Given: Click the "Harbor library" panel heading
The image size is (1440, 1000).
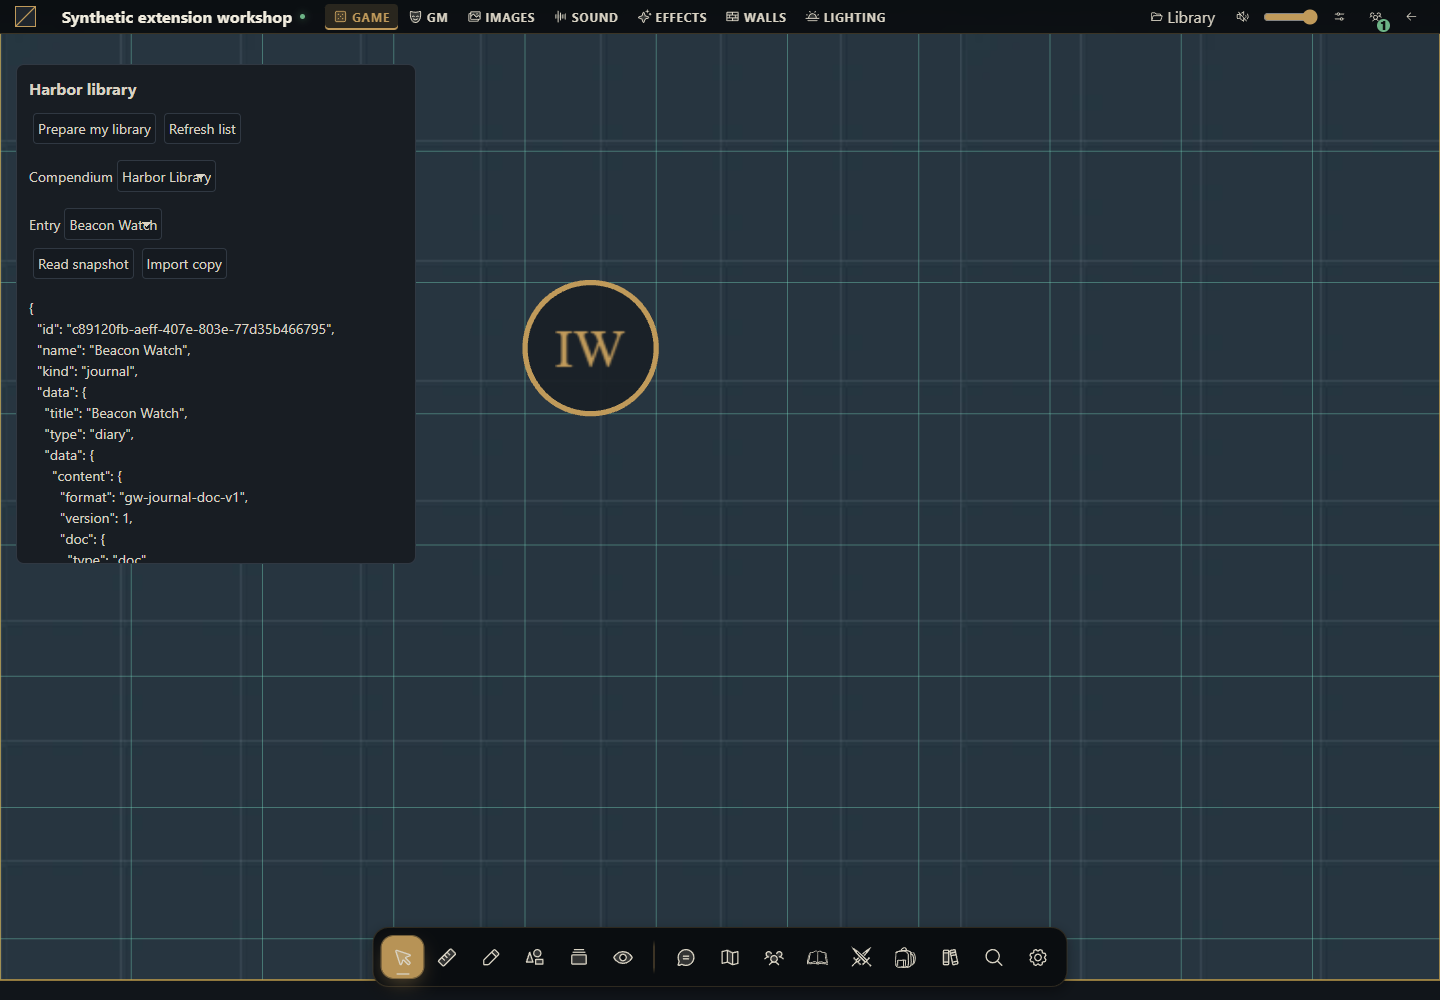Looking at the screenshot, I should pyautogui.click(x=83, y=89).
